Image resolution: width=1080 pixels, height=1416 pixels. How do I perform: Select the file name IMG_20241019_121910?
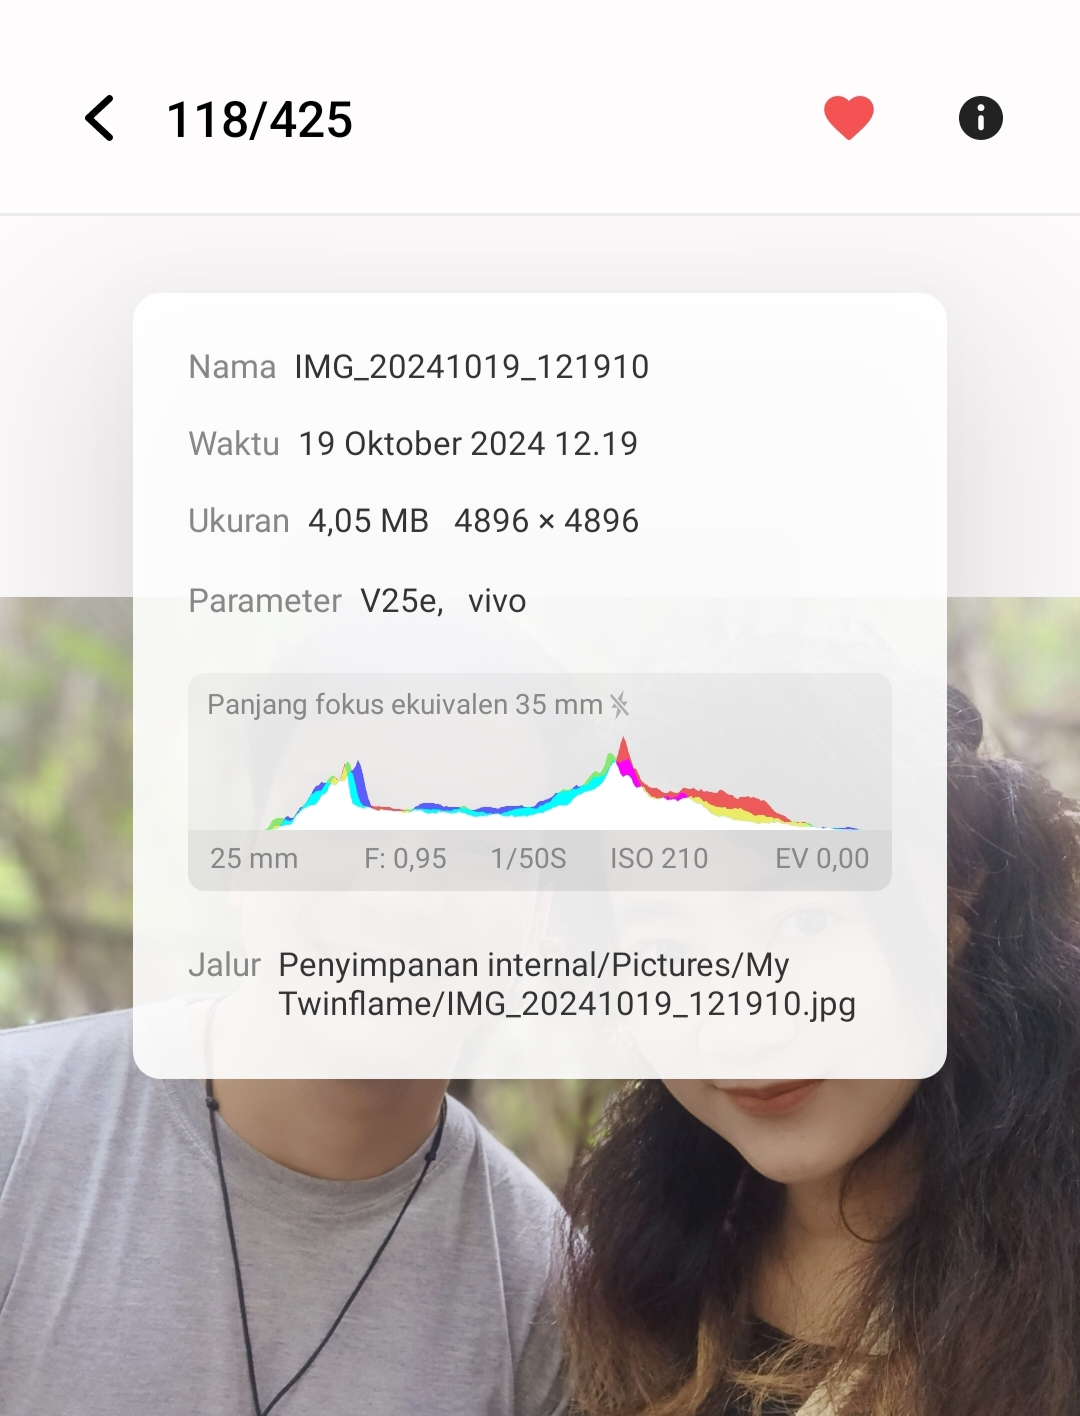[x=471, y=367]
